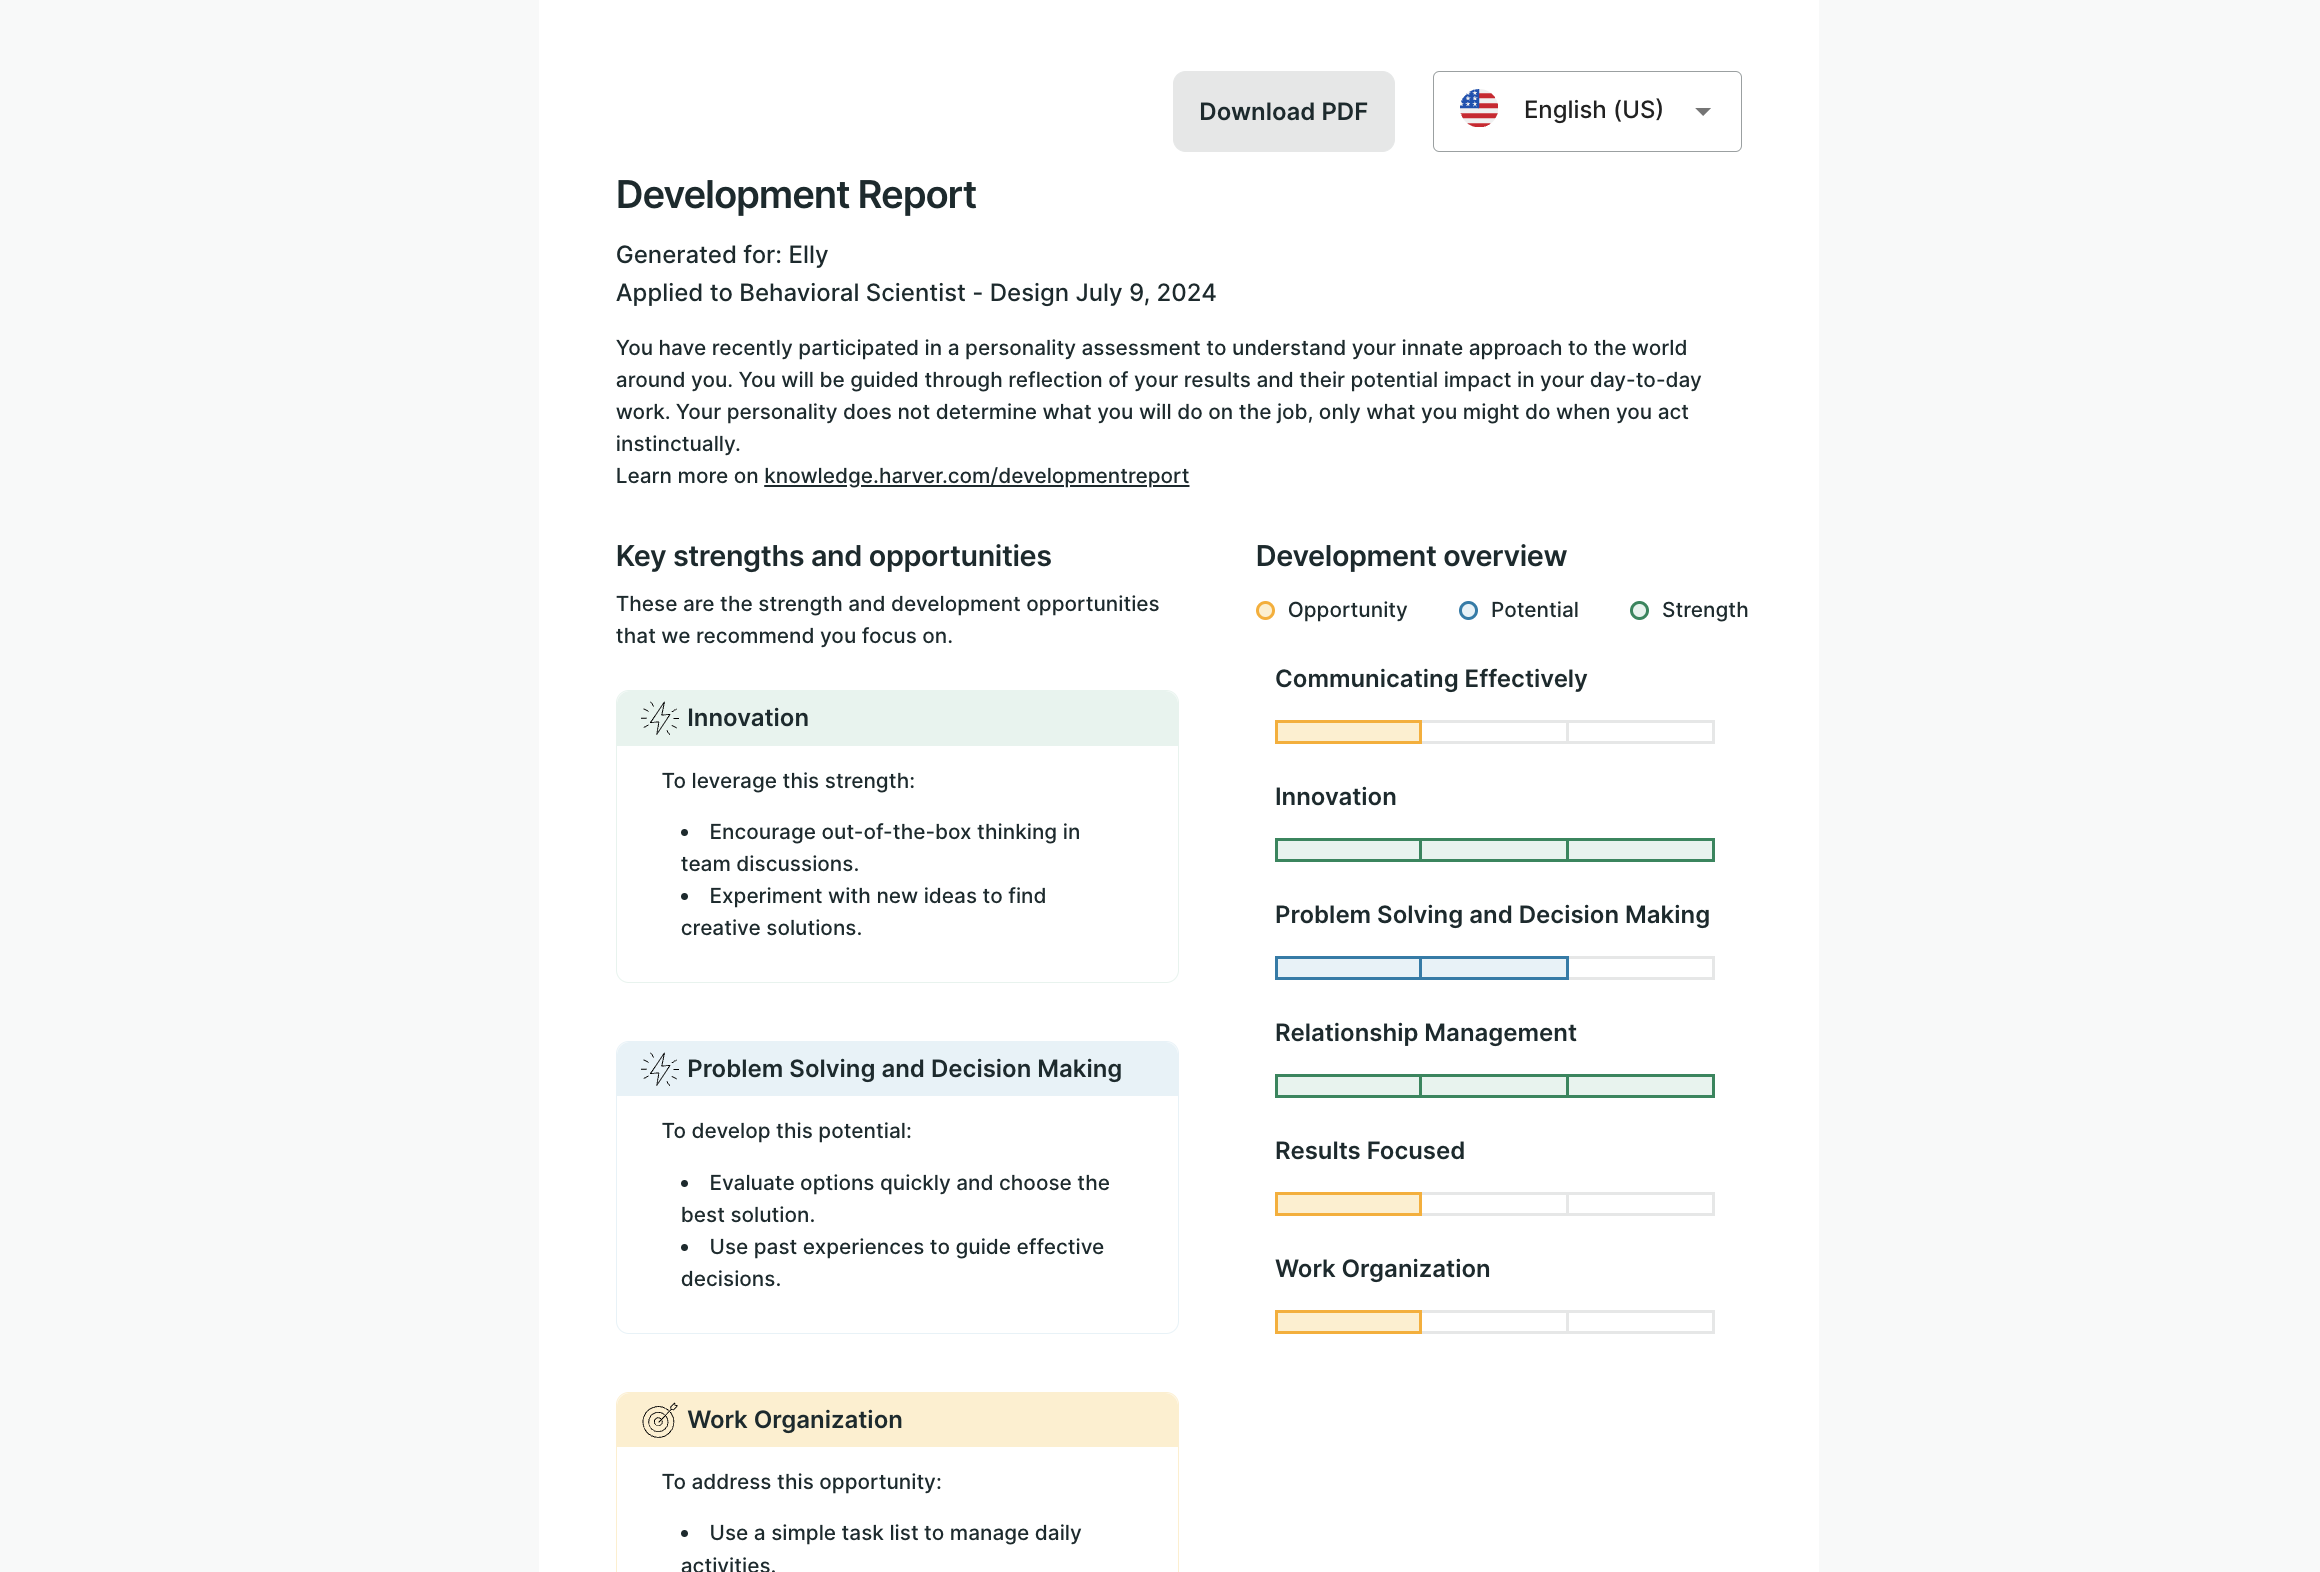Image resolution: width=2320 pixels, height=1572 pixels.
Task: Click the Innovation green progress bar
Action: coord(1494,850)
